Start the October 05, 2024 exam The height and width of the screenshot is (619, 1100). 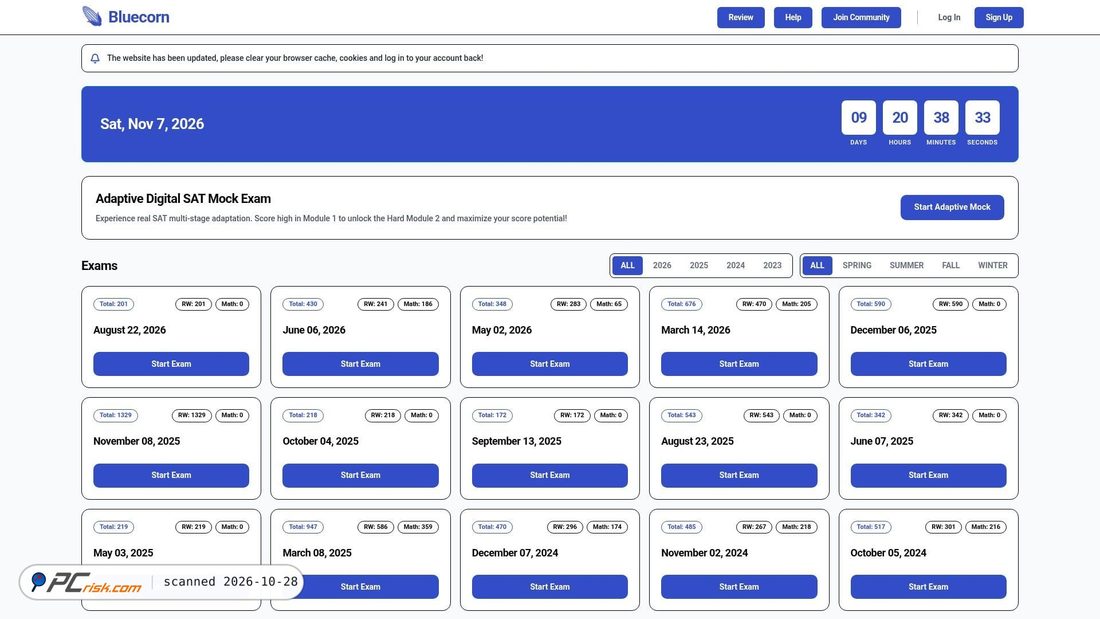click(x=928, y=587)
